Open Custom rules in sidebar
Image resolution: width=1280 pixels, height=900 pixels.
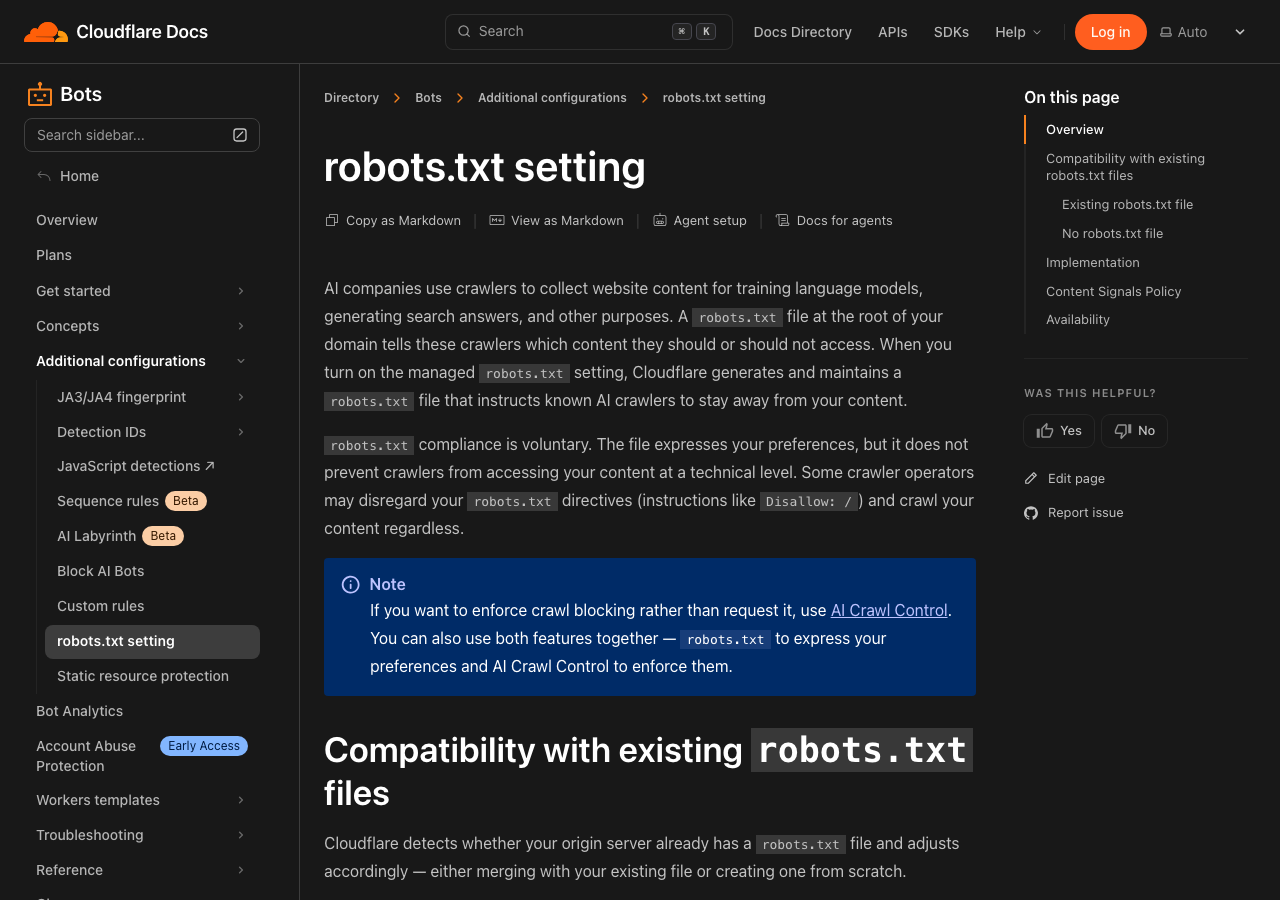(100, 606)
